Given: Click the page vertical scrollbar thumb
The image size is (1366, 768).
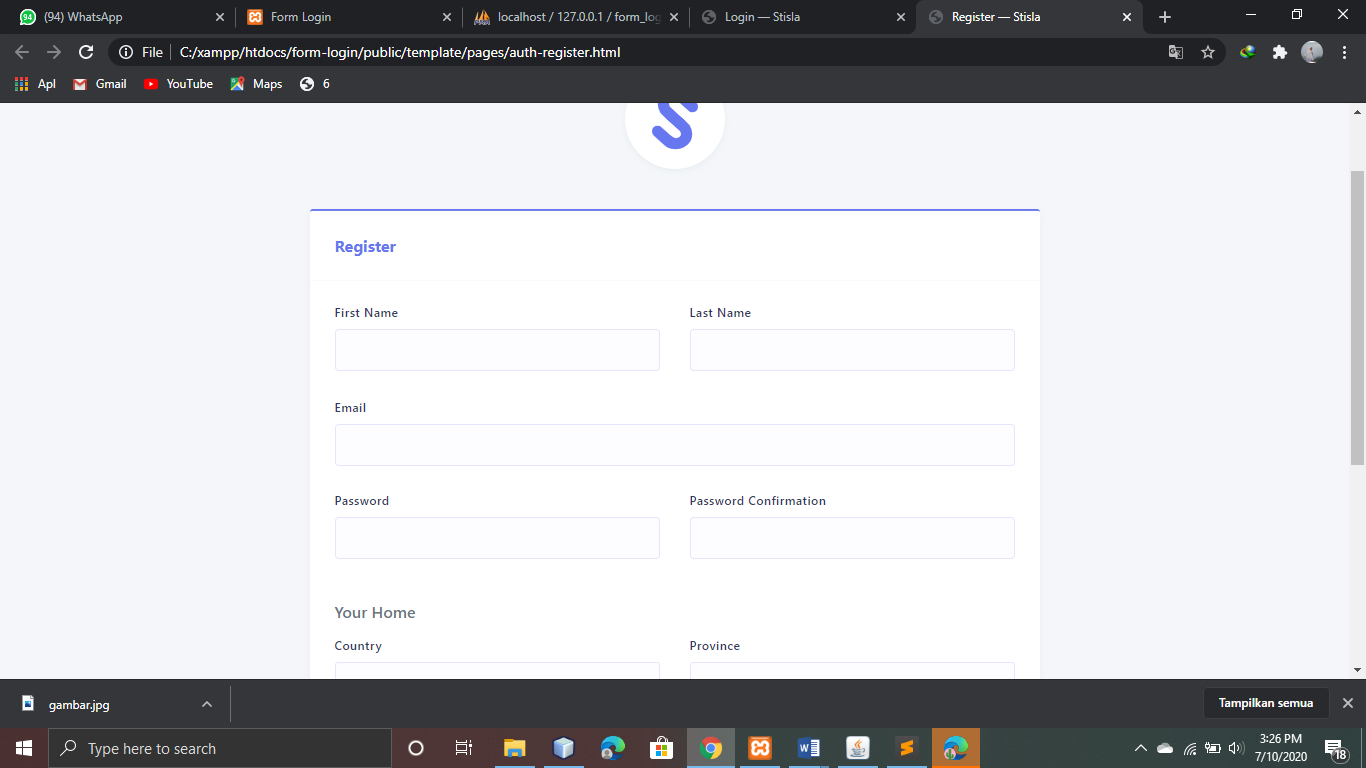Looking at the screenshot, I should click(x=1357, y=317).
